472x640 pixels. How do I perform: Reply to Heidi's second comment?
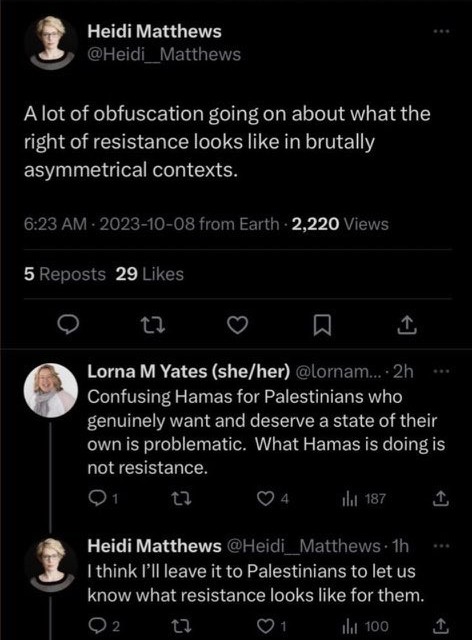[104, 626]
